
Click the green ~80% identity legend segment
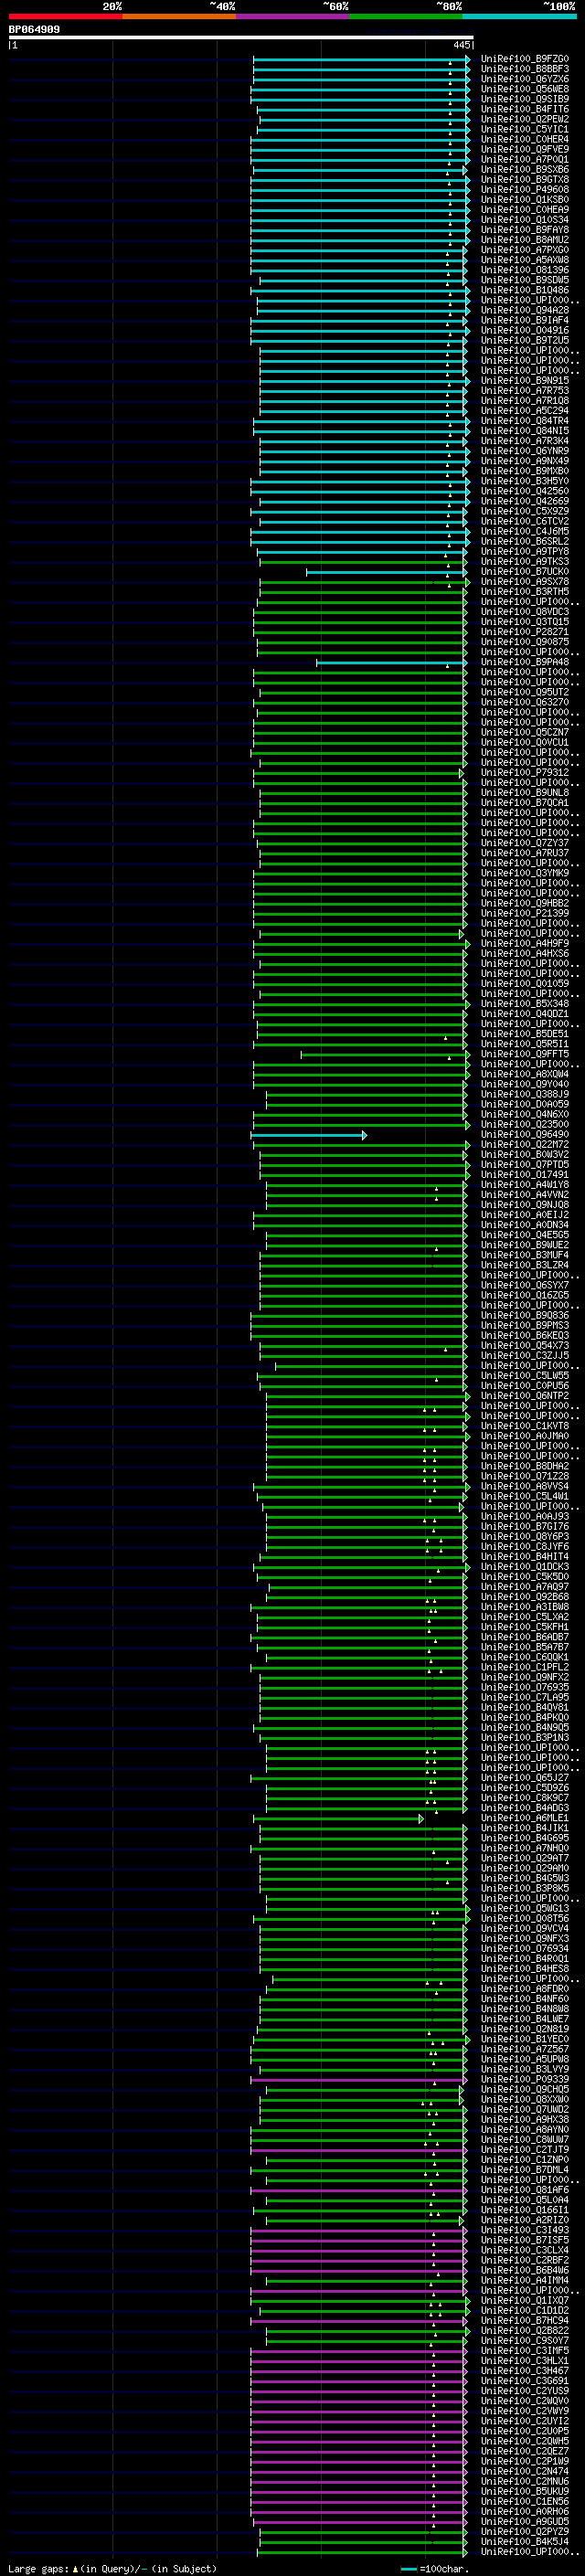click(406, 16)
